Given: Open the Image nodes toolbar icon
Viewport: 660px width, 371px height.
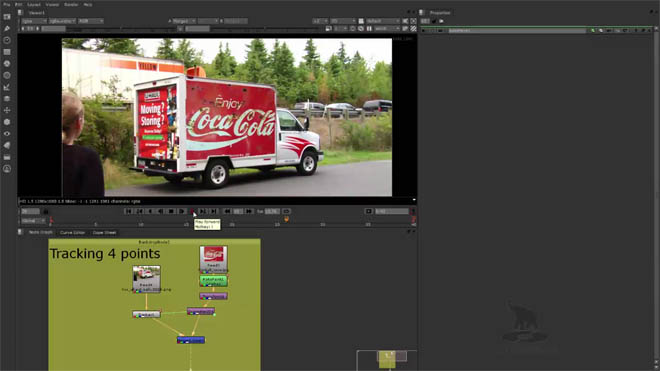Looking at the screenshot, I should [x=7, y=17].
